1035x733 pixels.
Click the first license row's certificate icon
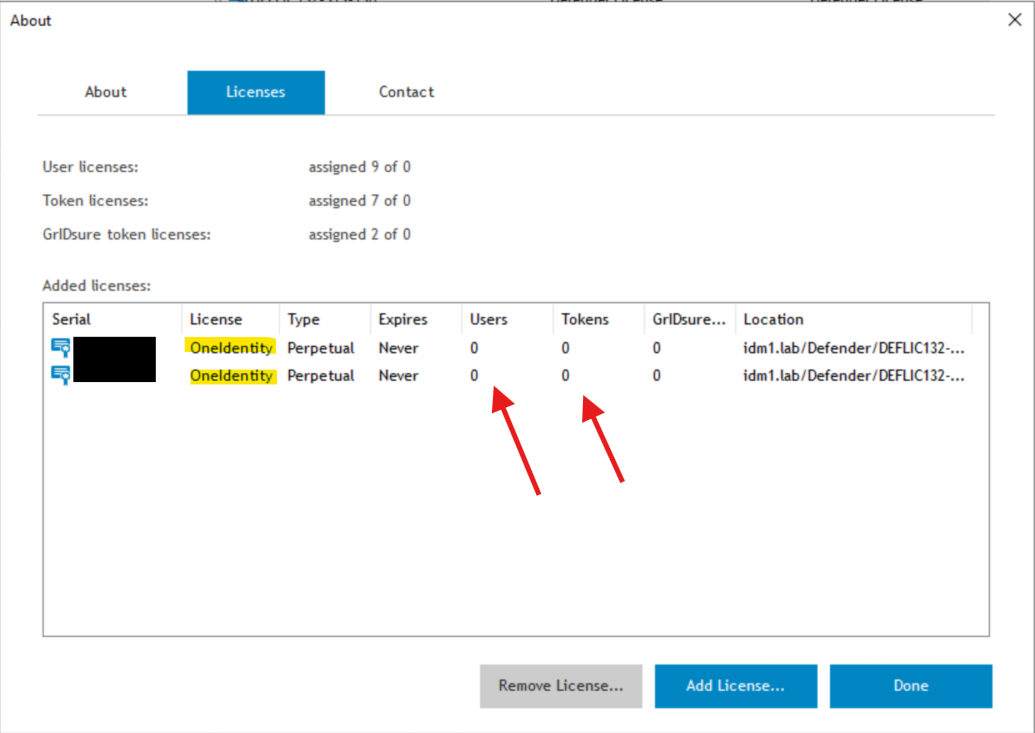click(x=61, y=348)
